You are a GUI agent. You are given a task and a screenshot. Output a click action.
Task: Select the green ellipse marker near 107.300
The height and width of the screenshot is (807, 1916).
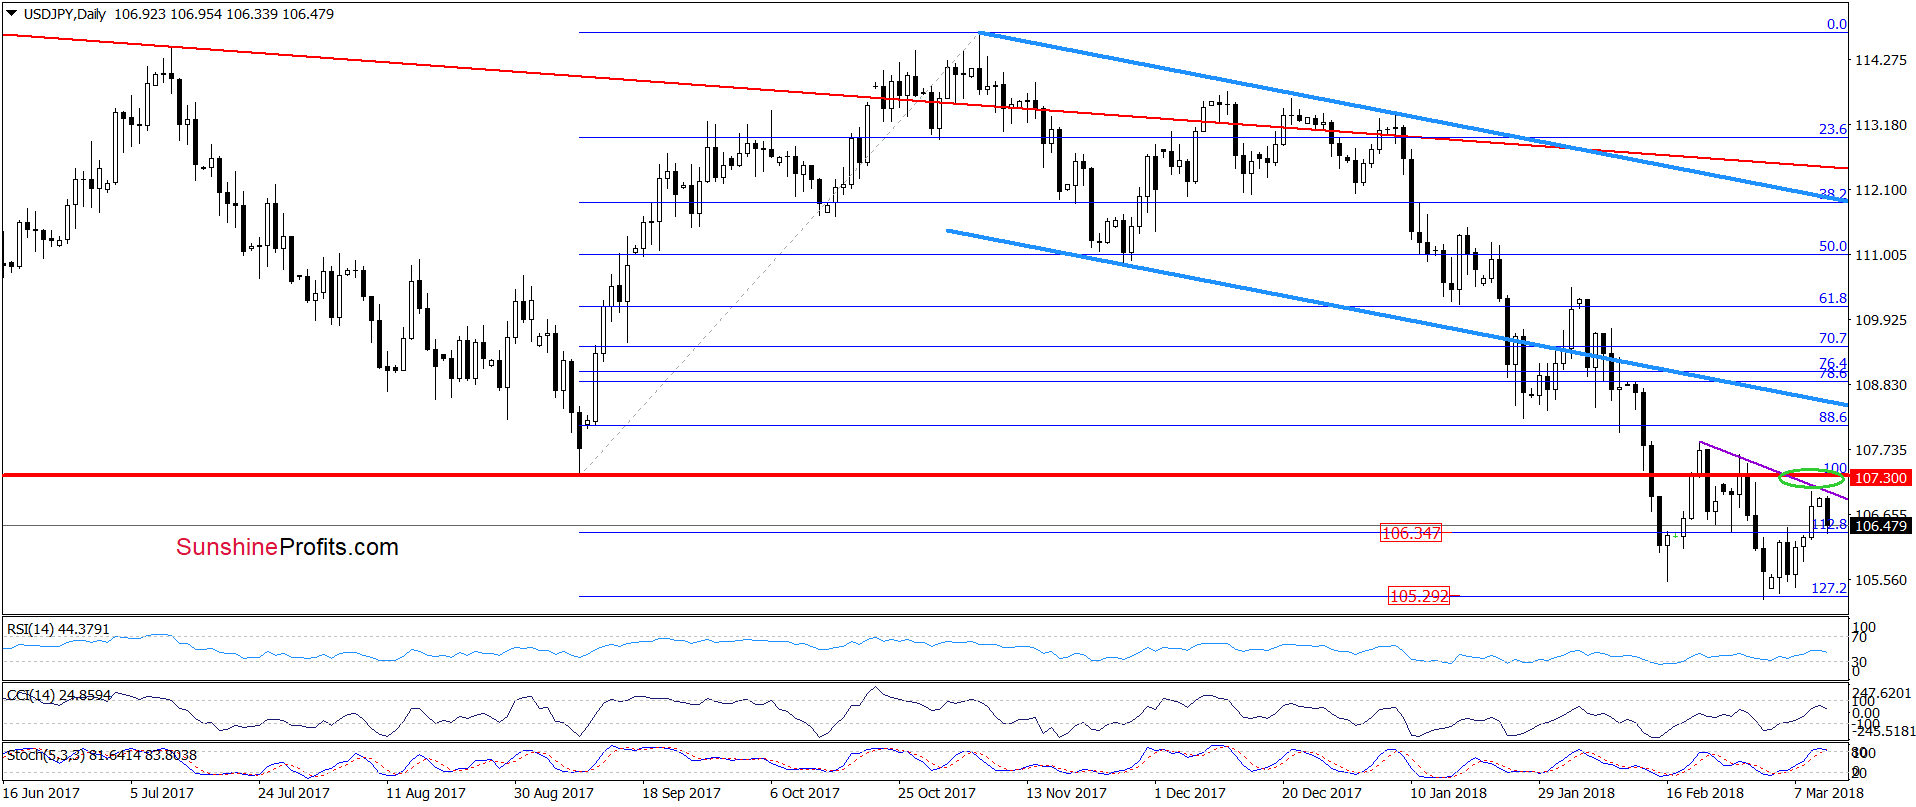tap(1811, 478)
